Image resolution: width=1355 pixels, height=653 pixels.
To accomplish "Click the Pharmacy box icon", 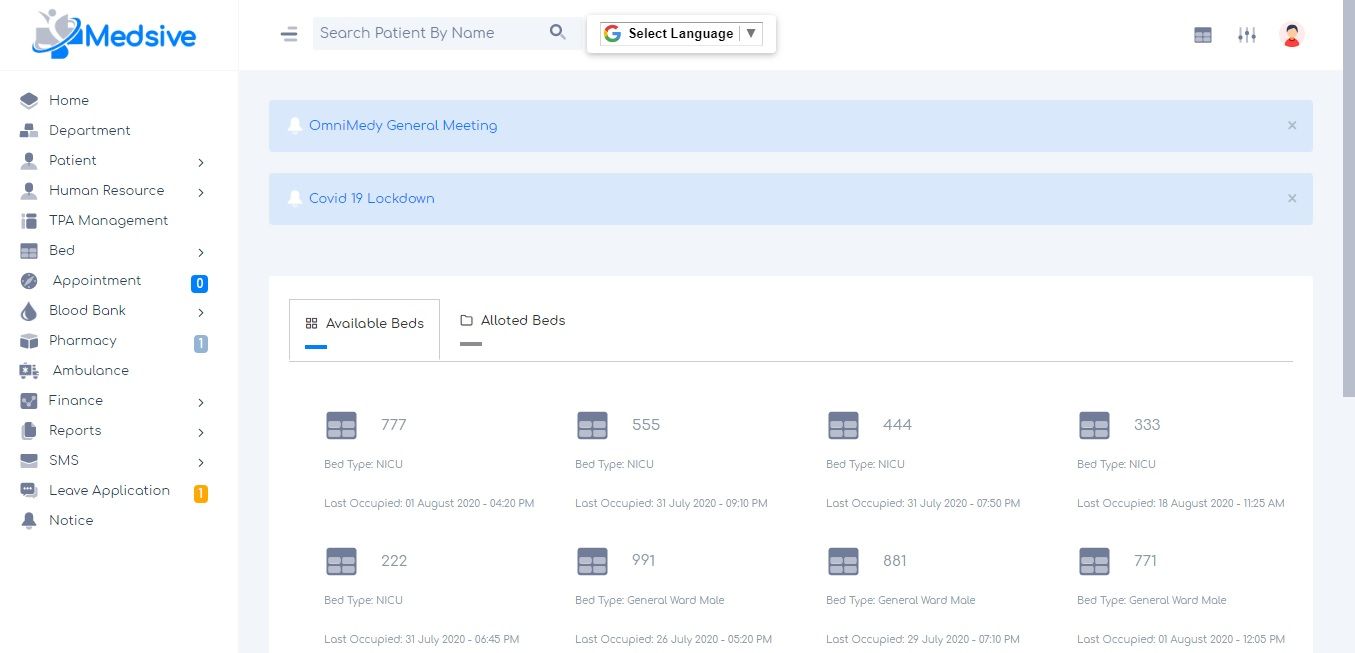I will [29, 341].
